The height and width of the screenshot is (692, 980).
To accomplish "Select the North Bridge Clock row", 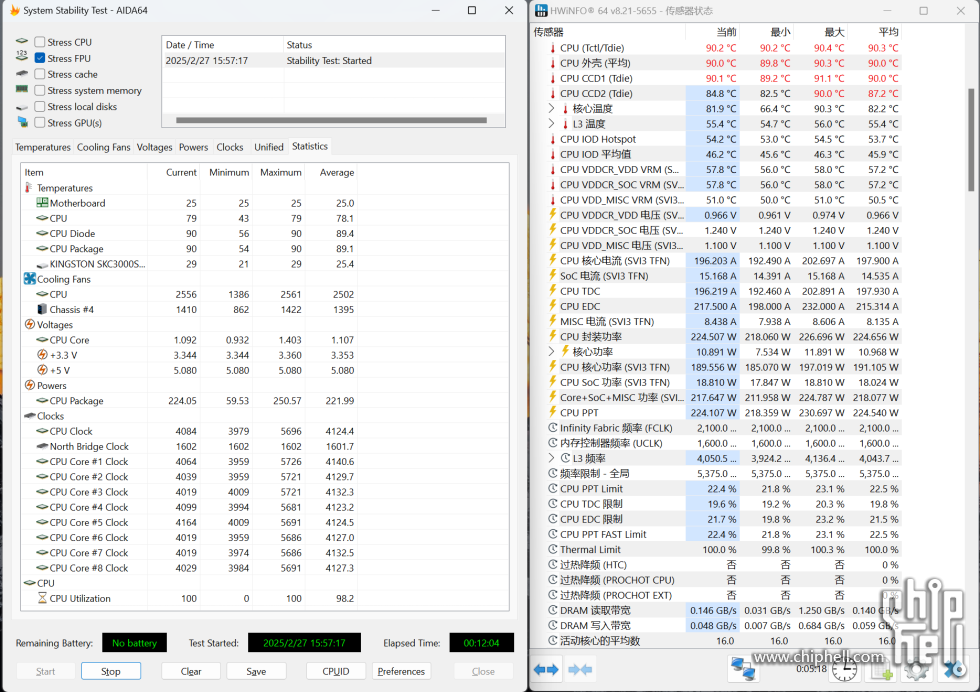I will coord(189,446).
